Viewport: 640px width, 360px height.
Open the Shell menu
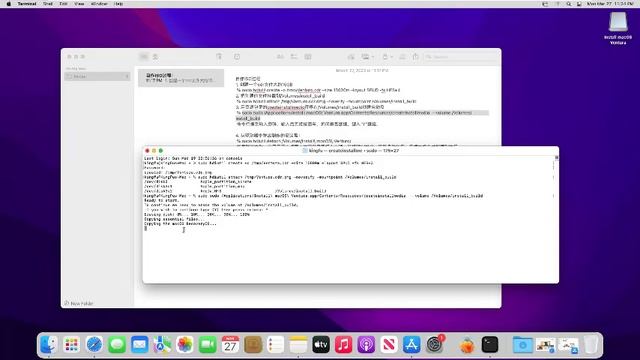[x=48, y=4]
